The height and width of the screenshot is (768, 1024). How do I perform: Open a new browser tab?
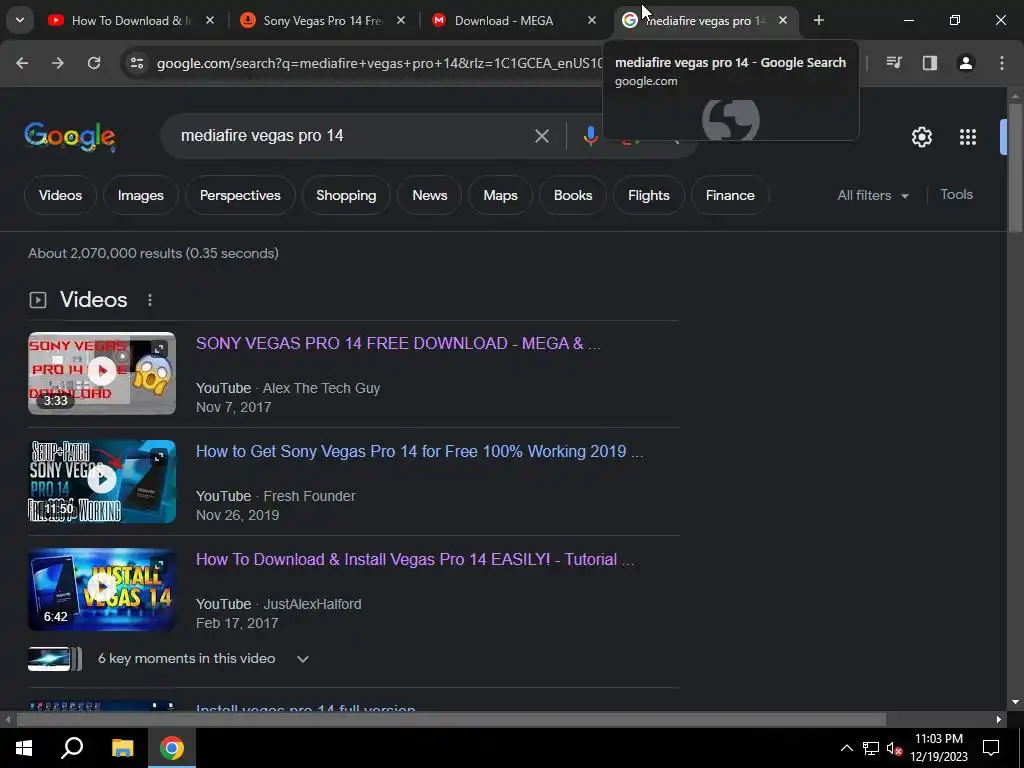click(x=818, y=21)
